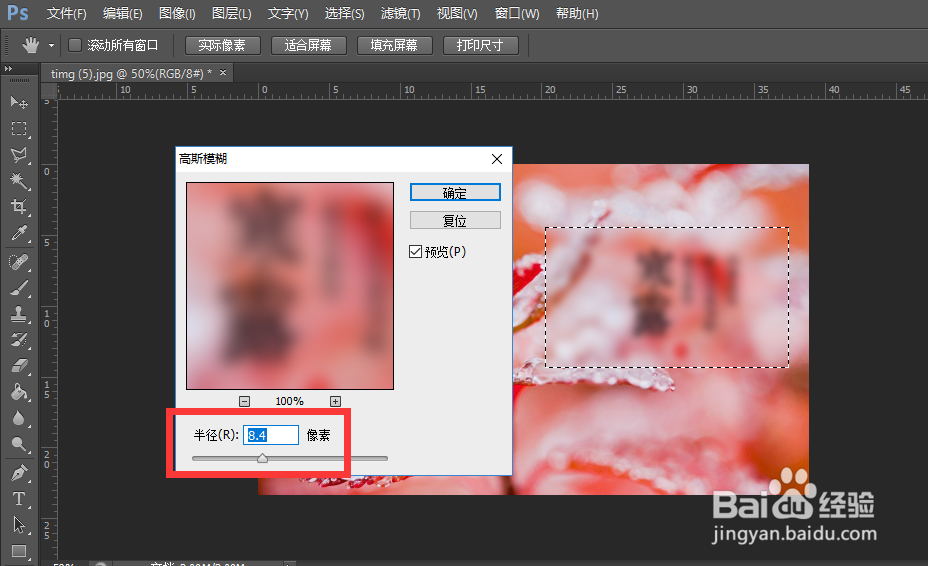
Task: Switch to the timg (5).jpg document tab
Action: point(131,73)
